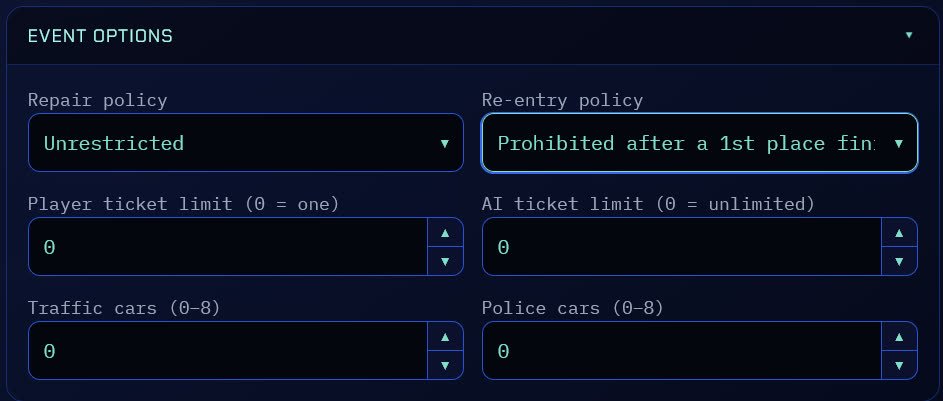Add one Police car using up arrow

point(899,337)
